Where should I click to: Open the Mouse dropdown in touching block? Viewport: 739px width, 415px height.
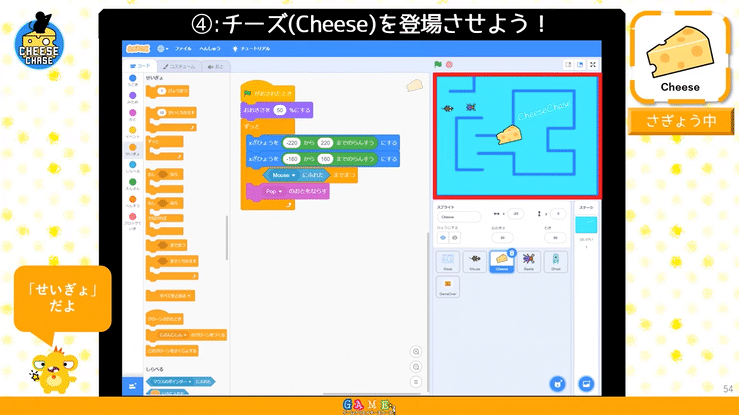coord(284,175)
